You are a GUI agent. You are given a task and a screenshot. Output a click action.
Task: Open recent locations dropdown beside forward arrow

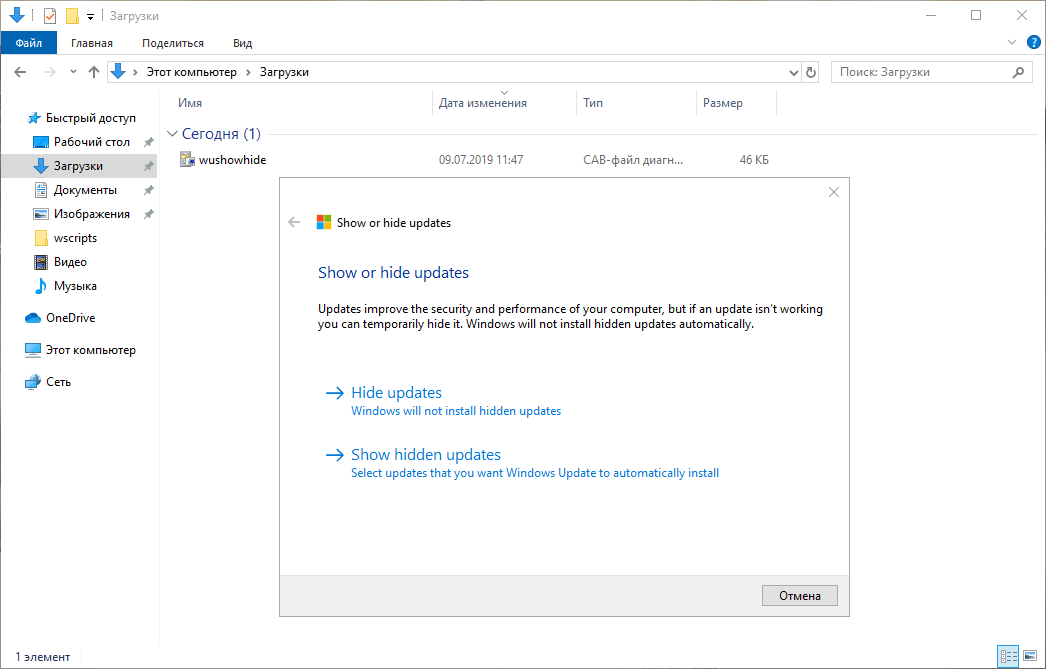coord(72,72)
